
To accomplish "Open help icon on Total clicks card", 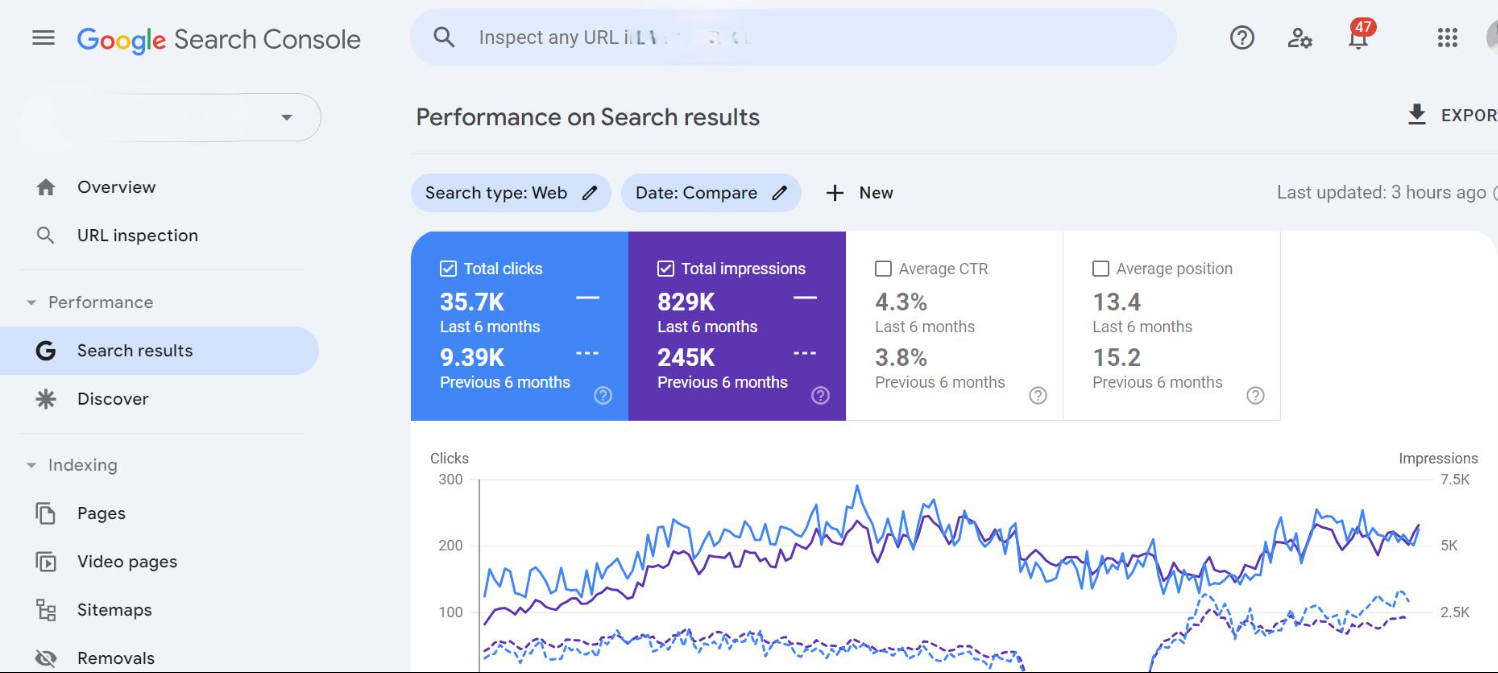I will (603, 395).
